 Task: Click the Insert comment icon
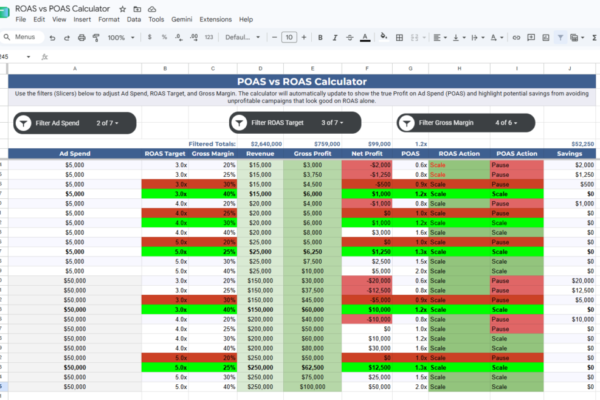point(531,38)
